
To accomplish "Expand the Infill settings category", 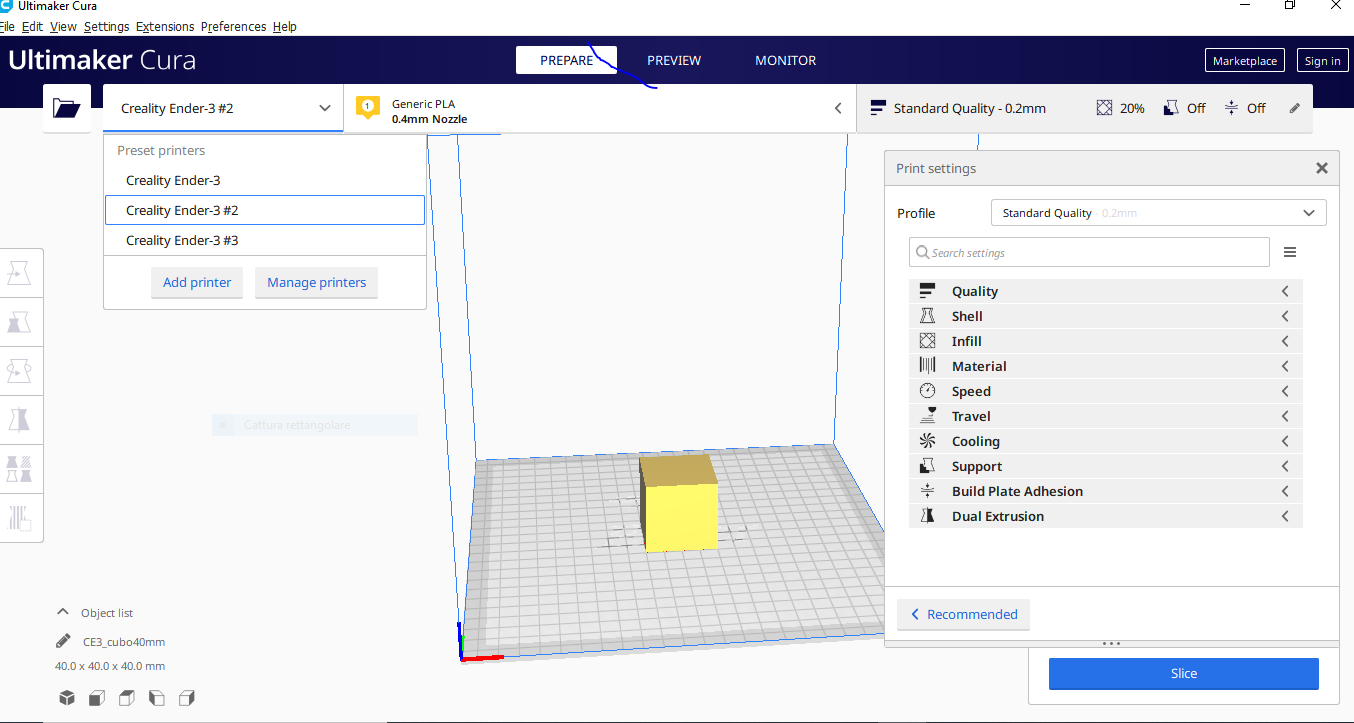I will pyautogui.click(x=1106, y=341).
